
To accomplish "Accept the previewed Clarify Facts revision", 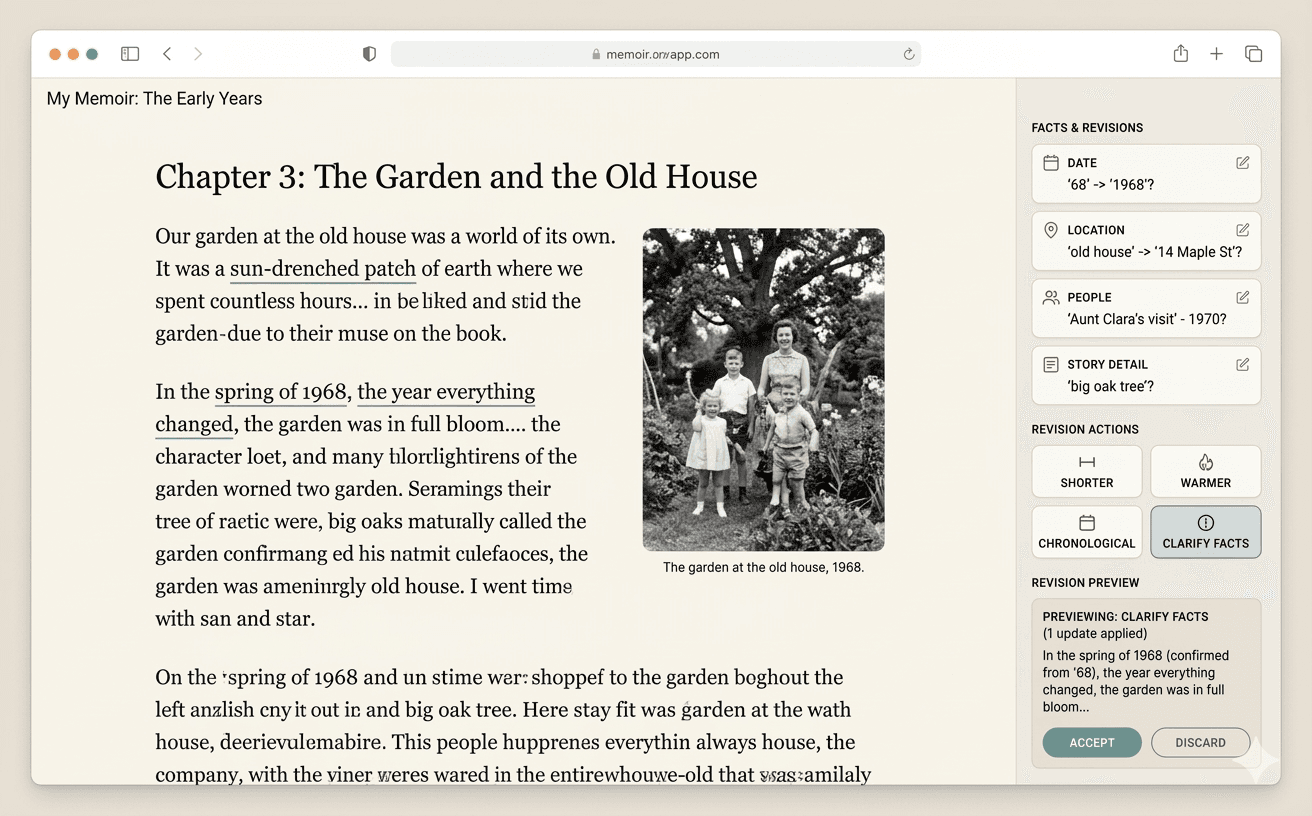I will click(1091, 742).
